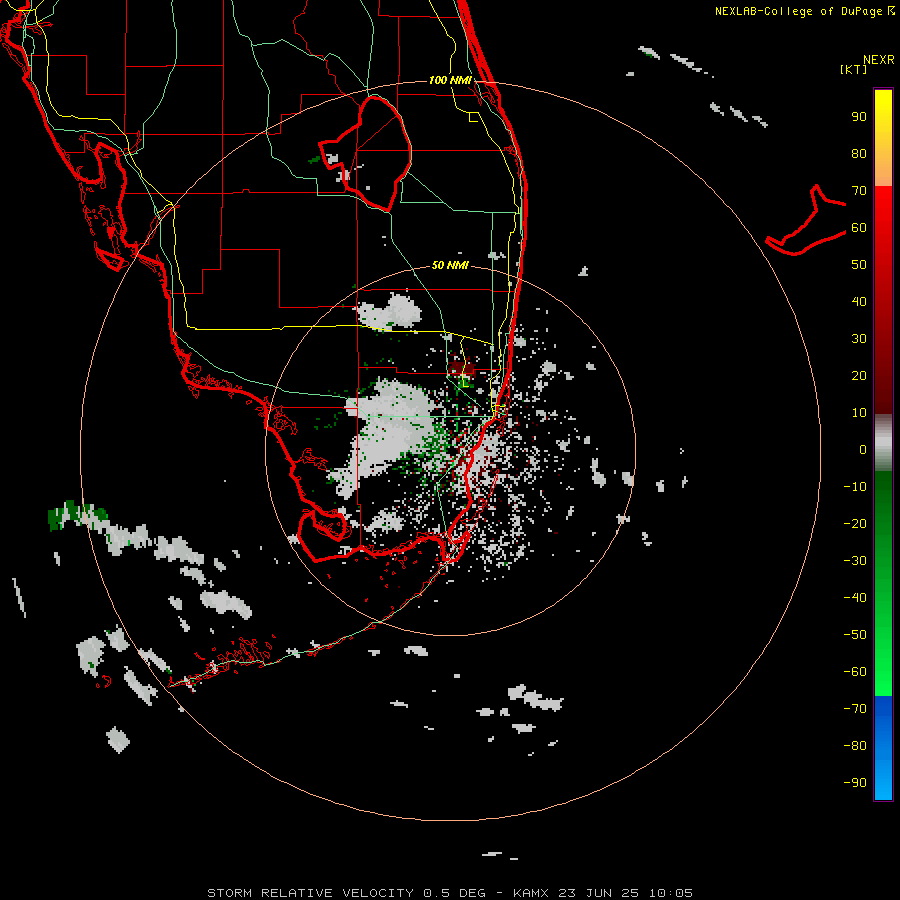Click the NEXR label above the scale
900x900 pixels.
pyautogui.click(x=879, y=59)
